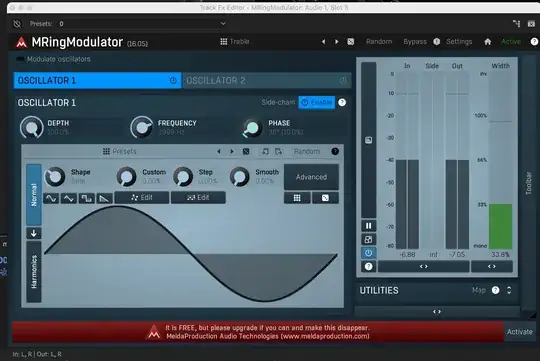
Task: Click Edit under Step
Action: [x=198, y=197]
